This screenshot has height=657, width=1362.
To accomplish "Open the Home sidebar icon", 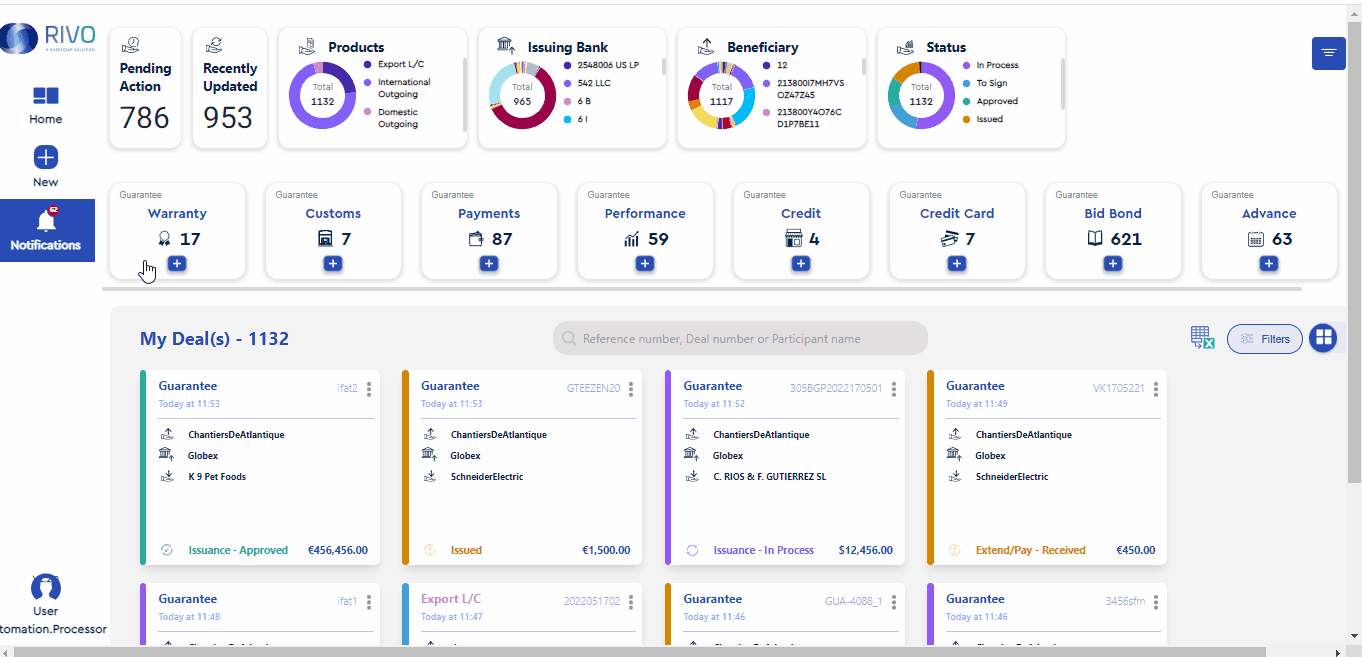I will point(46,96).
